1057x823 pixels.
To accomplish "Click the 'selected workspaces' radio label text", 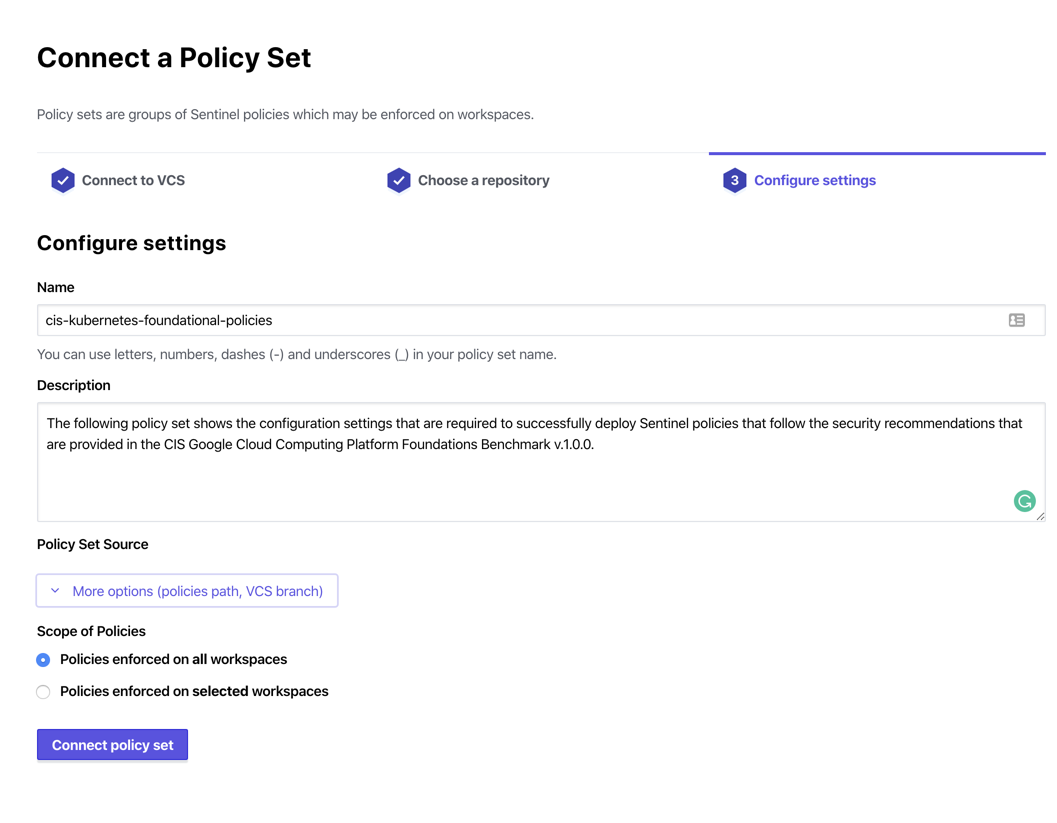I will pos(194,692).
